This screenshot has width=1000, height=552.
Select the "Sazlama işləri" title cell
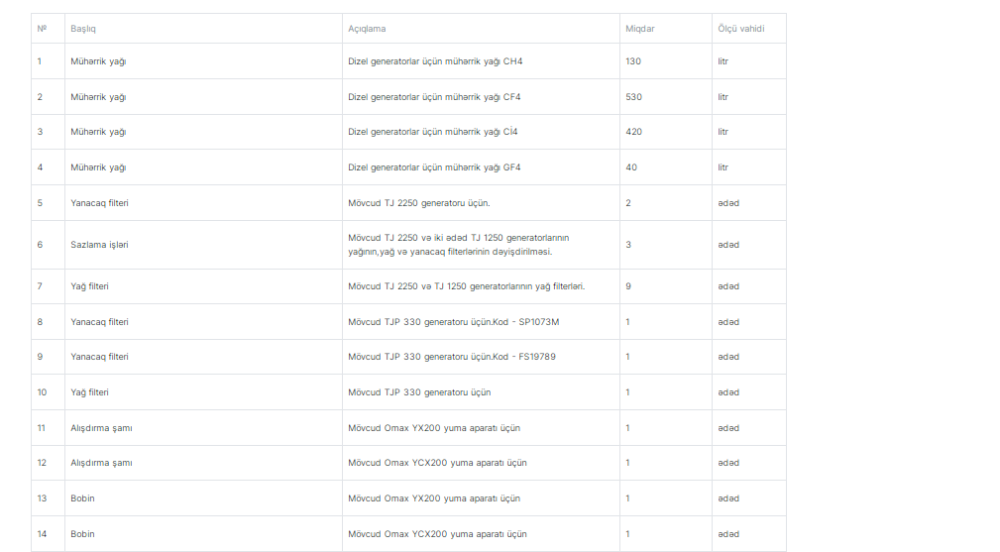98,244
